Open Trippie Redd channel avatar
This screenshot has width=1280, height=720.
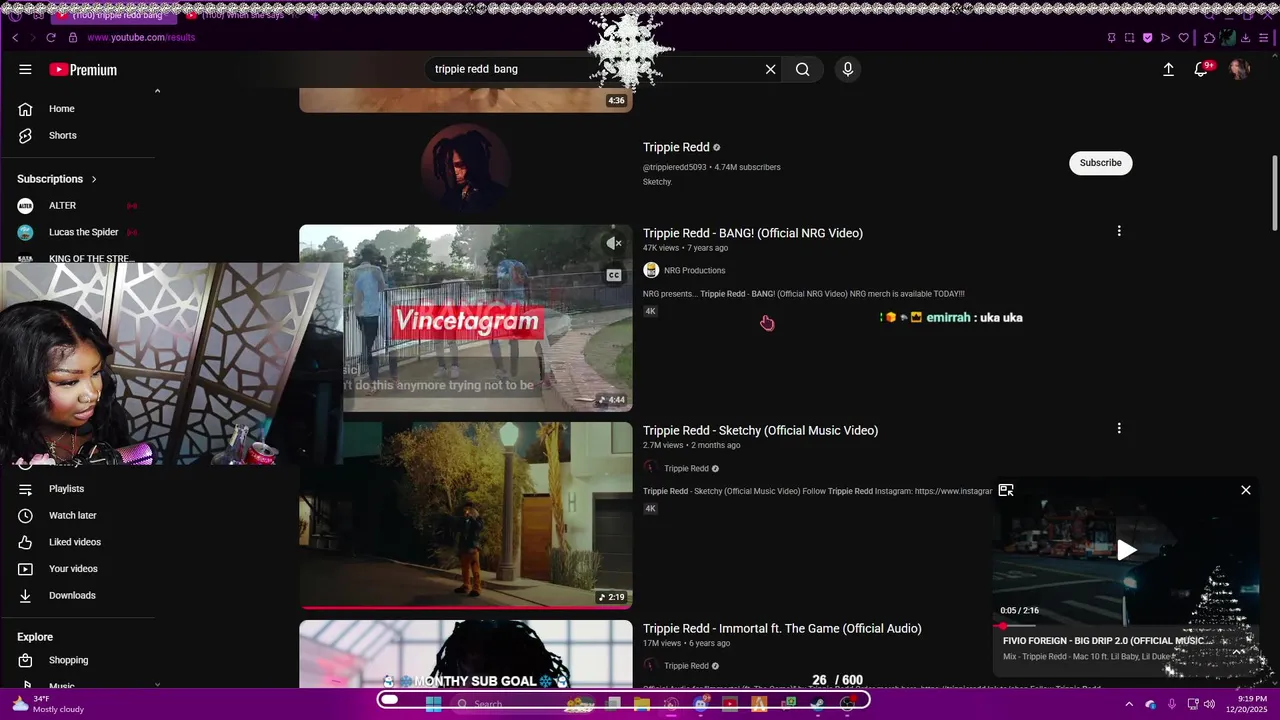click(465, 168)
